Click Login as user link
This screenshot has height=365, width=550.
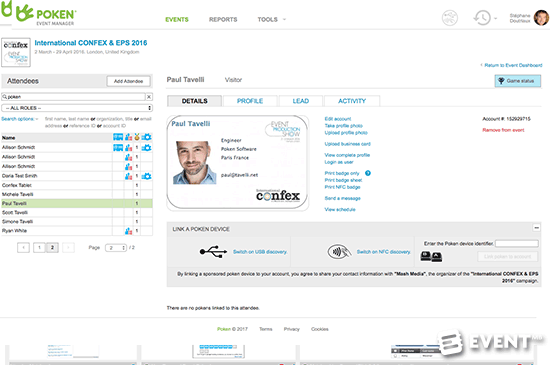click(338, 162)
